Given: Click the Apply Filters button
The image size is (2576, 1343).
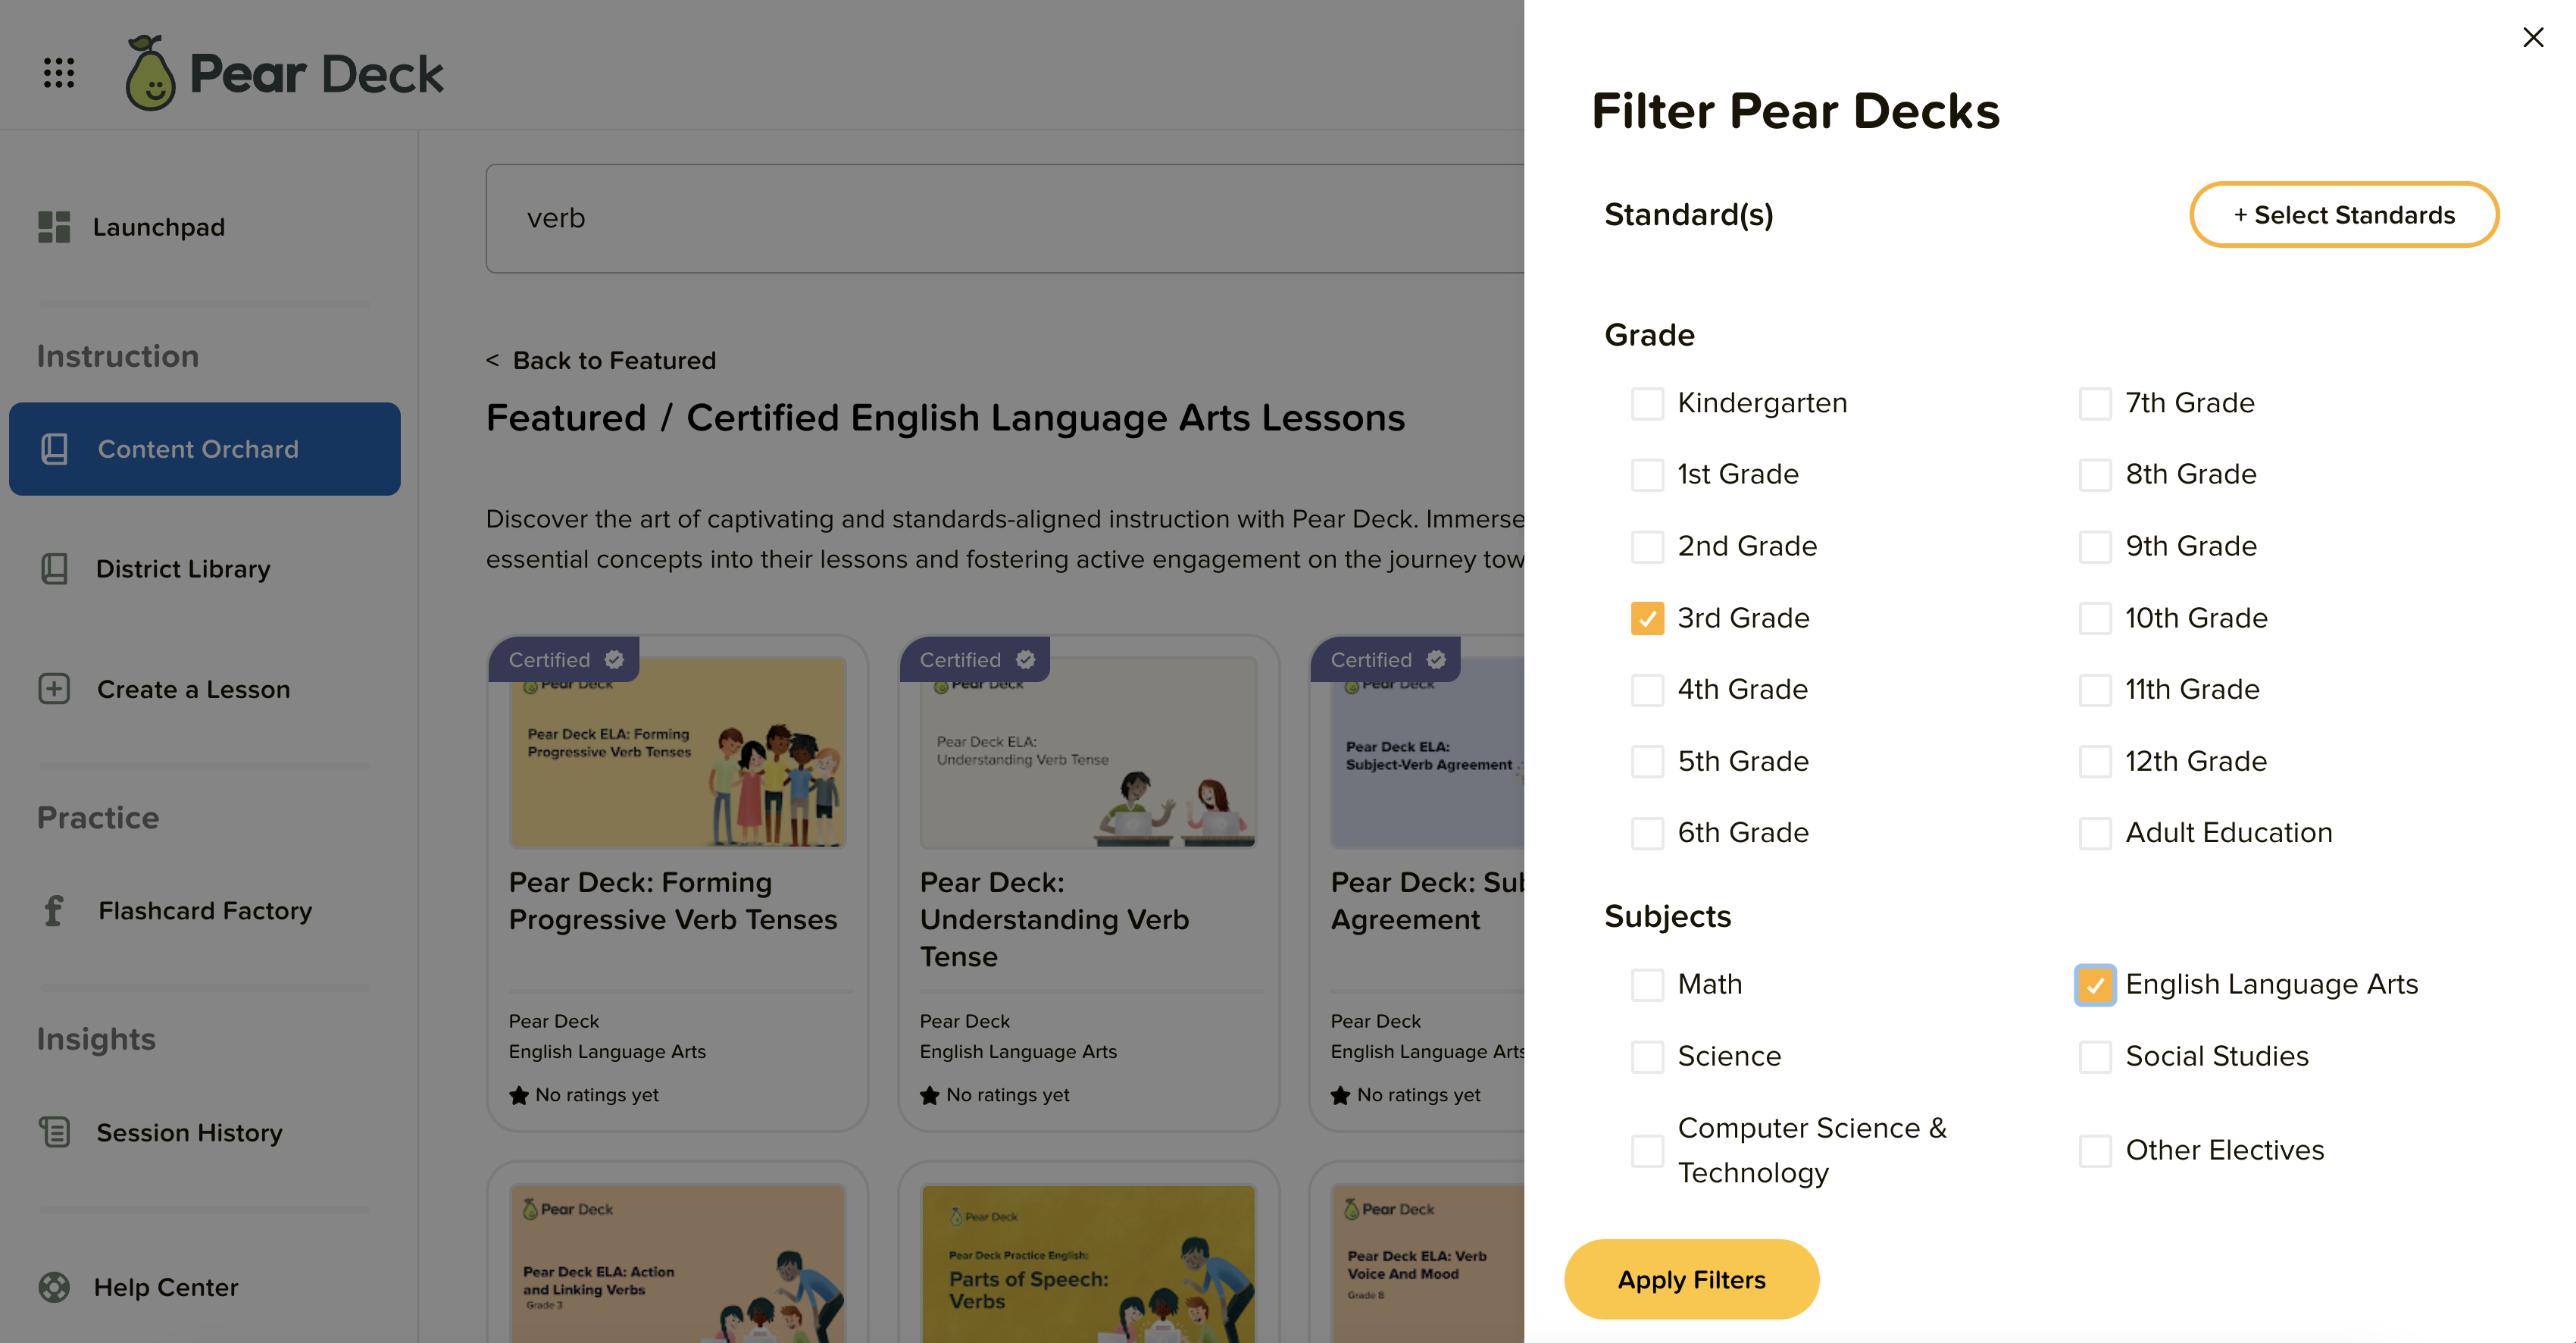Looking at the screenshot, I should pos(1691,1279).
